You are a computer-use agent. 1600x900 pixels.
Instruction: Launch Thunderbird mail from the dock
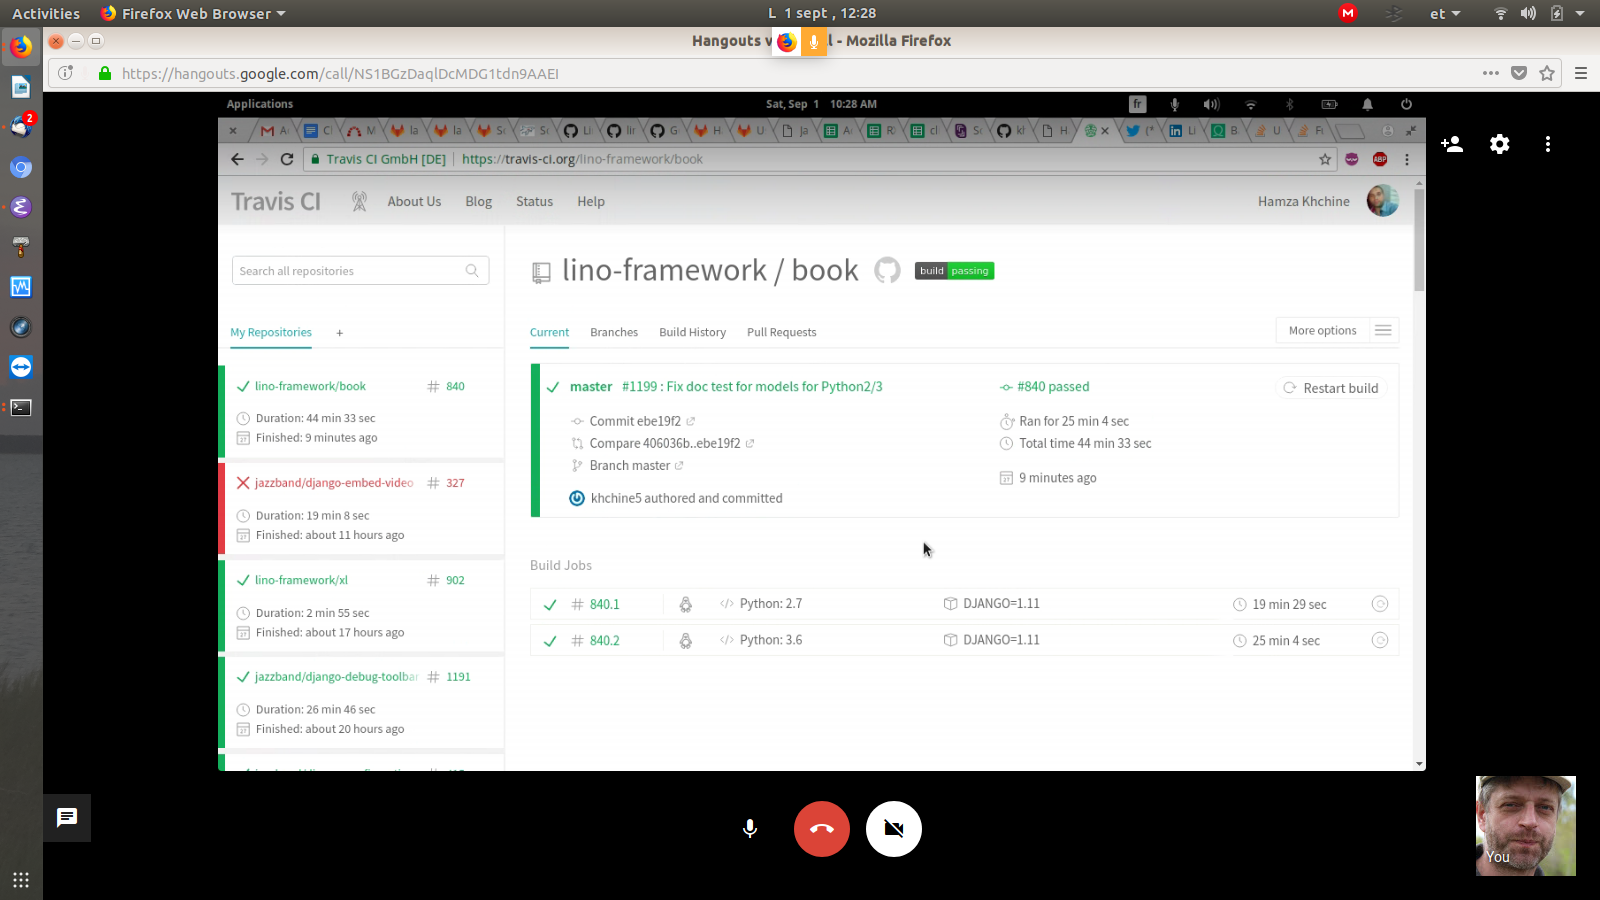(21, 127)
